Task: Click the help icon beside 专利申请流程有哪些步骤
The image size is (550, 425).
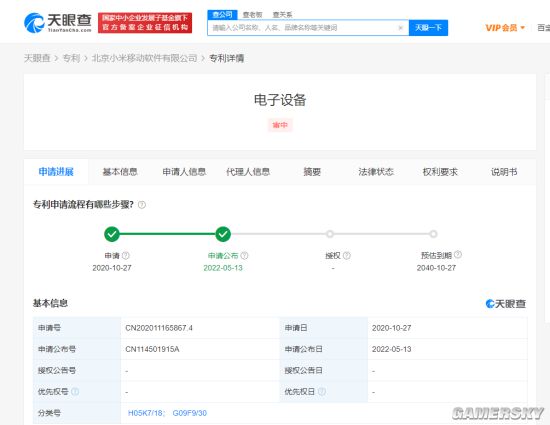Action: tap(142, 205)
